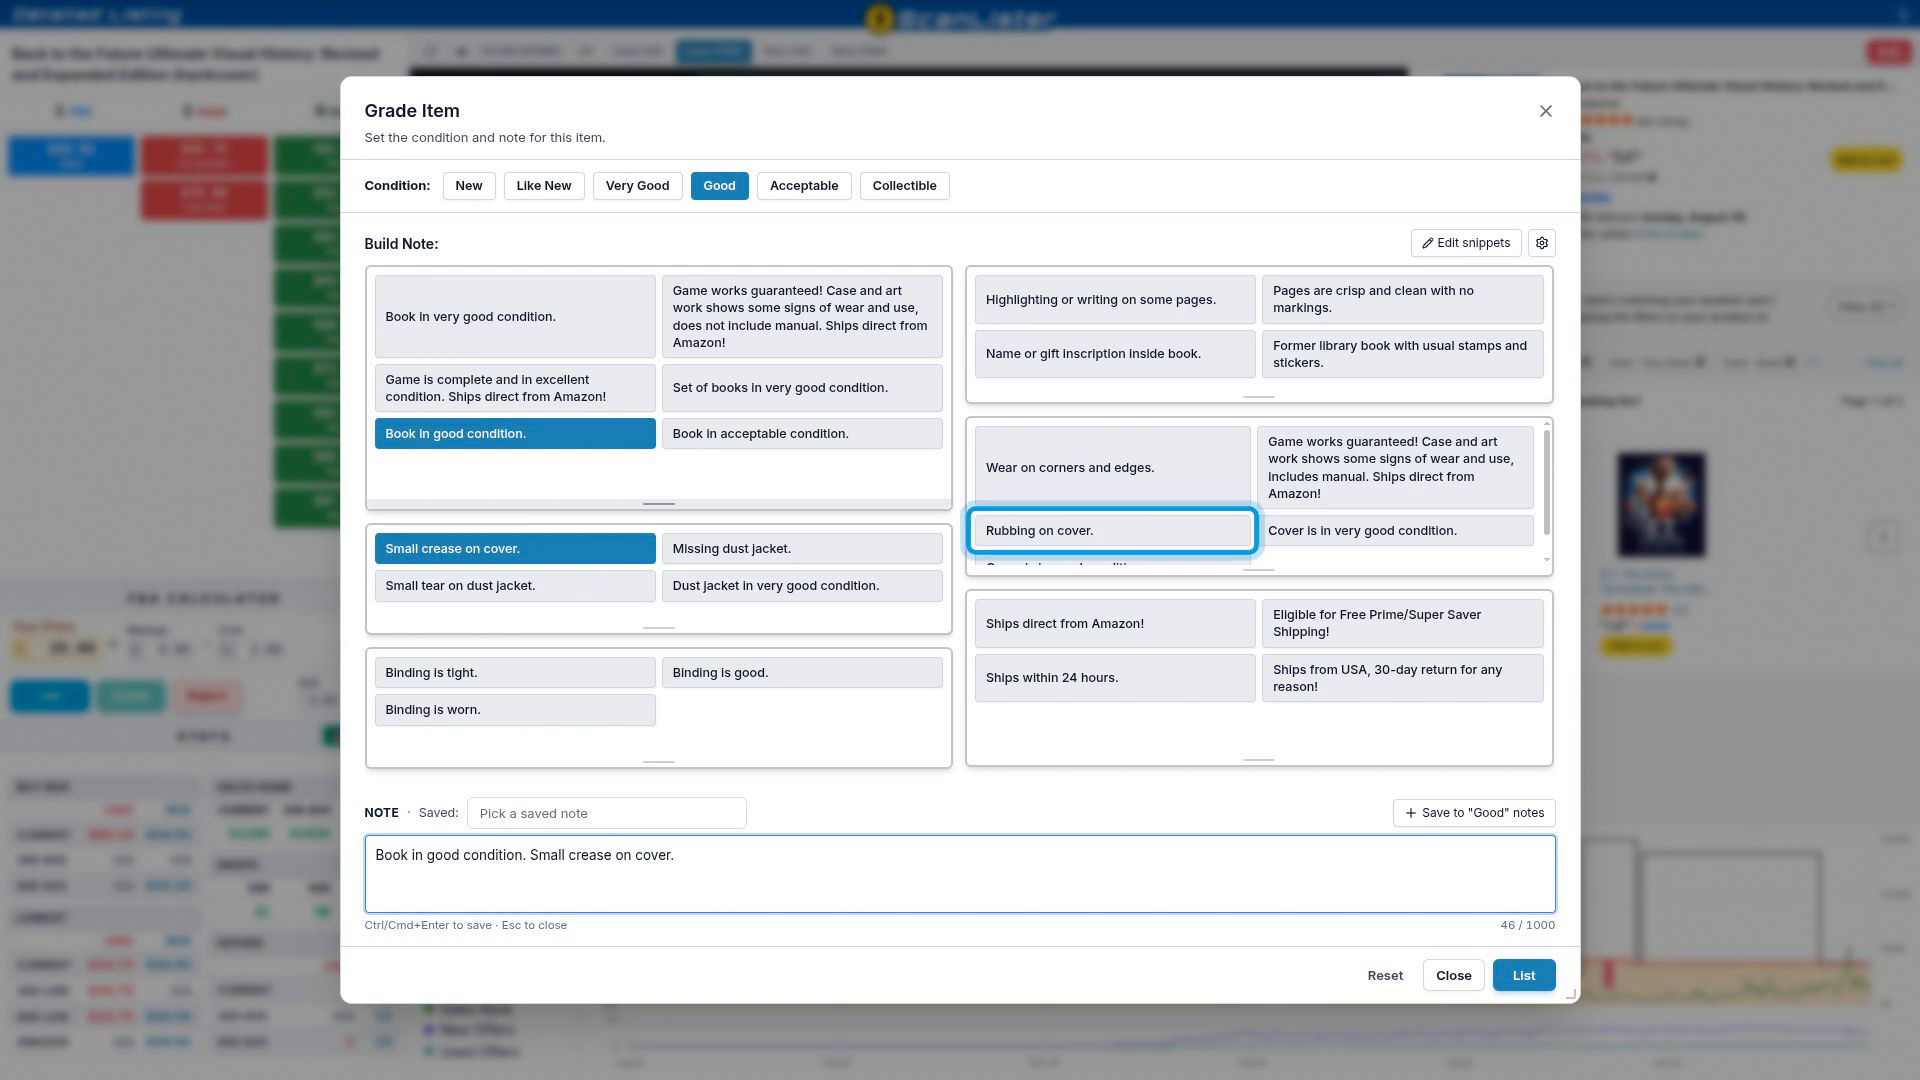
Task: Click into the note text area
Action: 960,874
